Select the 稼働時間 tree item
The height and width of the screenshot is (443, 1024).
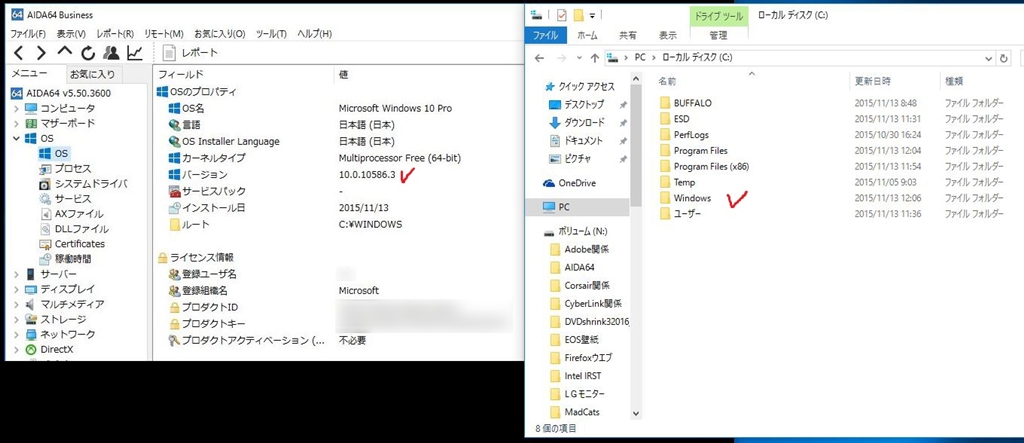click(72, 259)
